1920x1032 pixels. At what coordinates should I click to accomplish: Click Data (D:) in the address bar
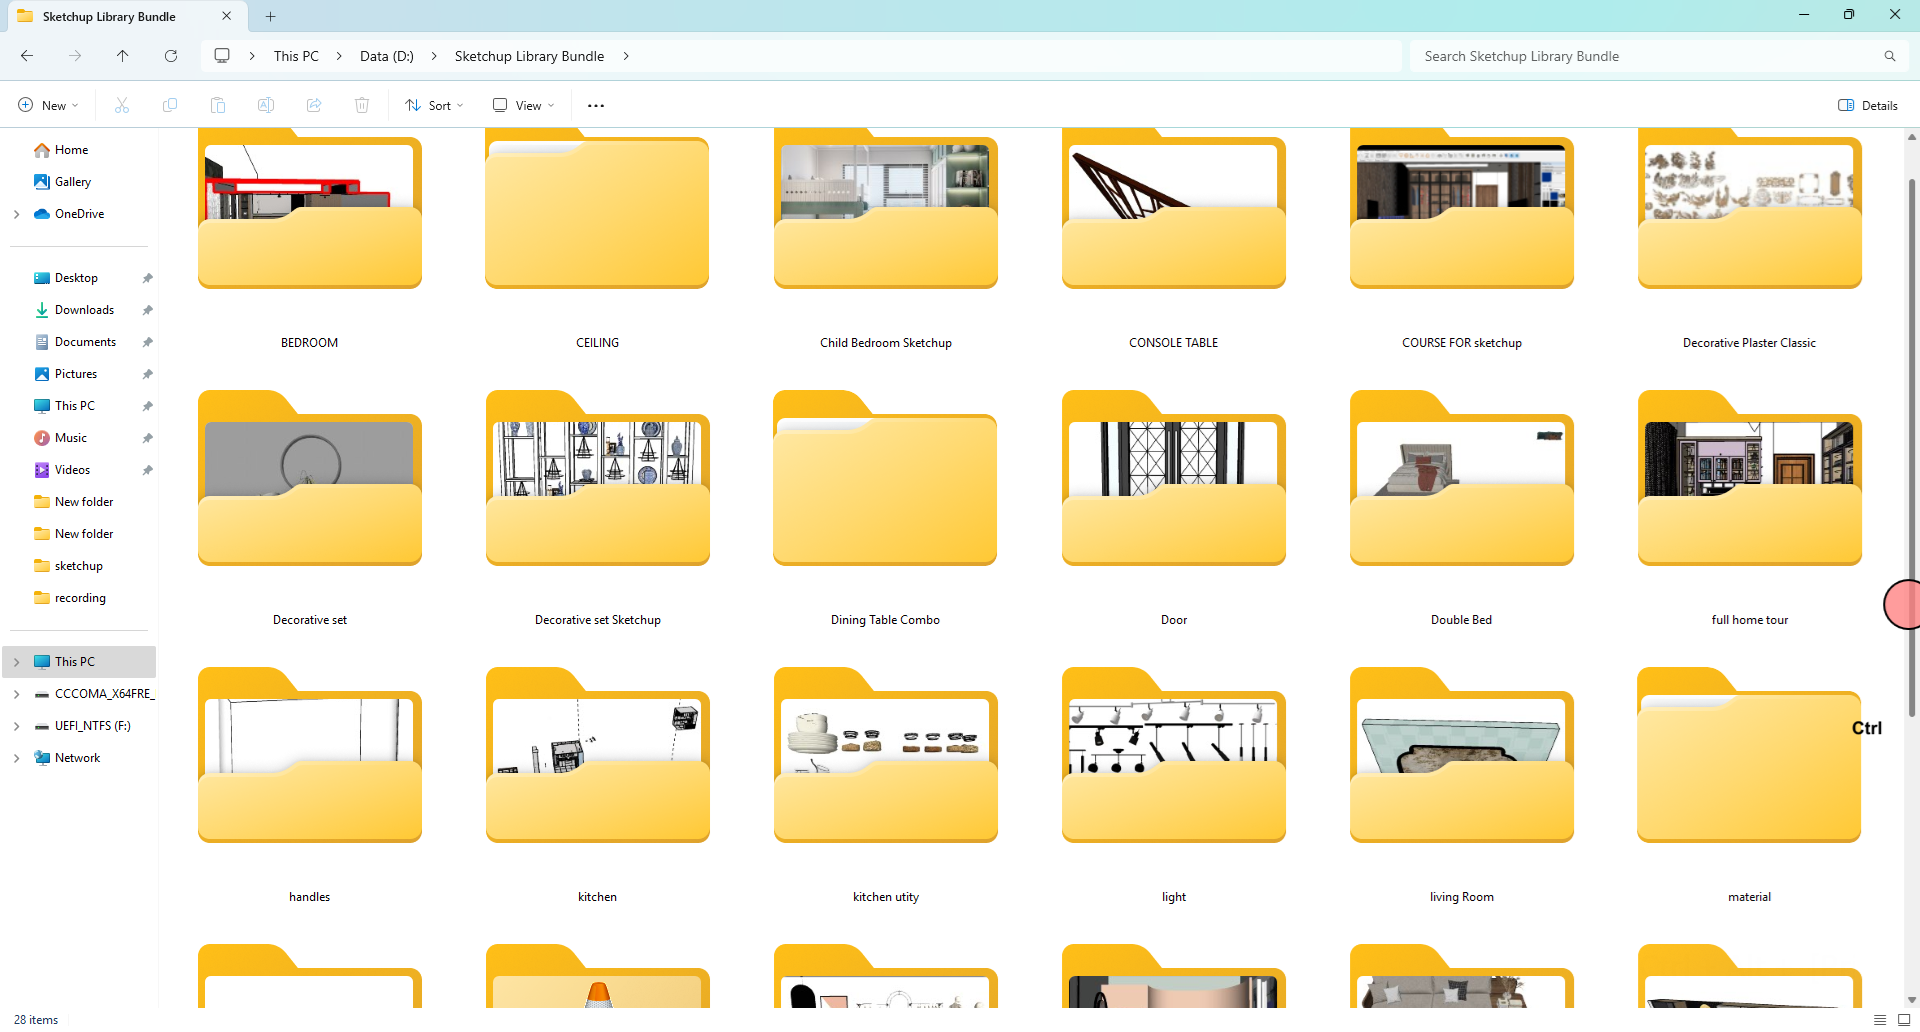[386, 56]
